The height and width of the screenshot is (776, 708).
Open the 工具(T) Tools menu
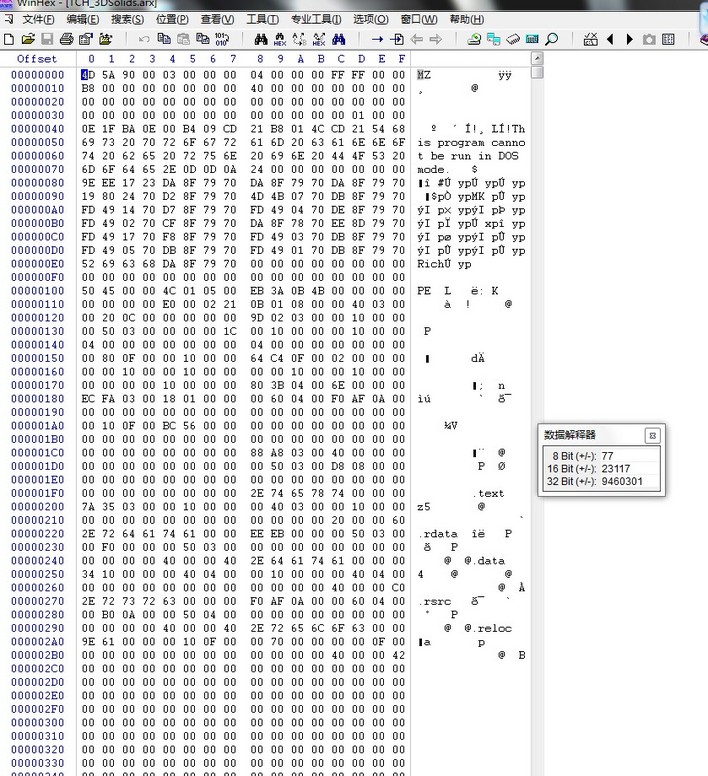pos(262,19)
